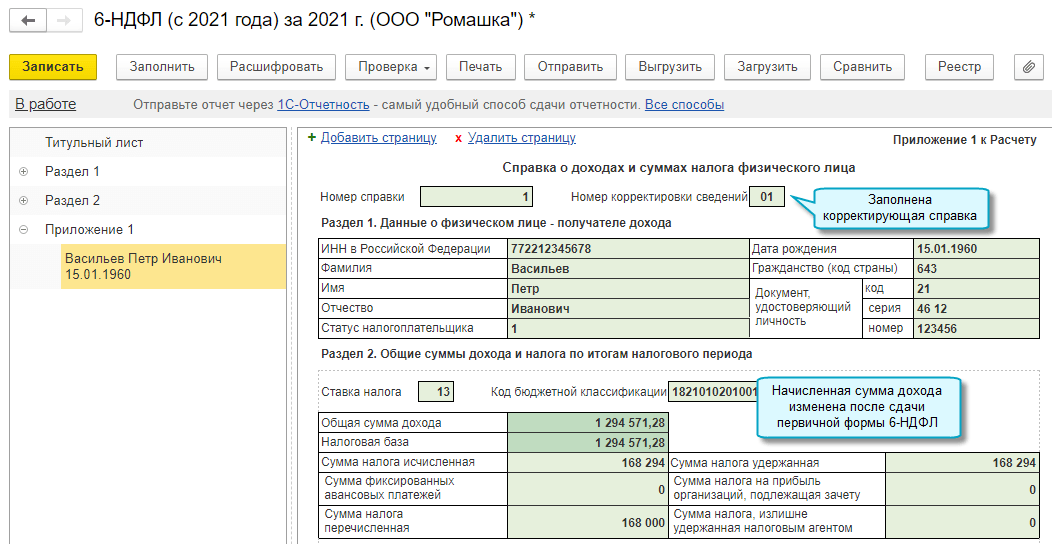The image size is (1052, 544).
Task: Click the Отправить button
Action: (570, 67)
